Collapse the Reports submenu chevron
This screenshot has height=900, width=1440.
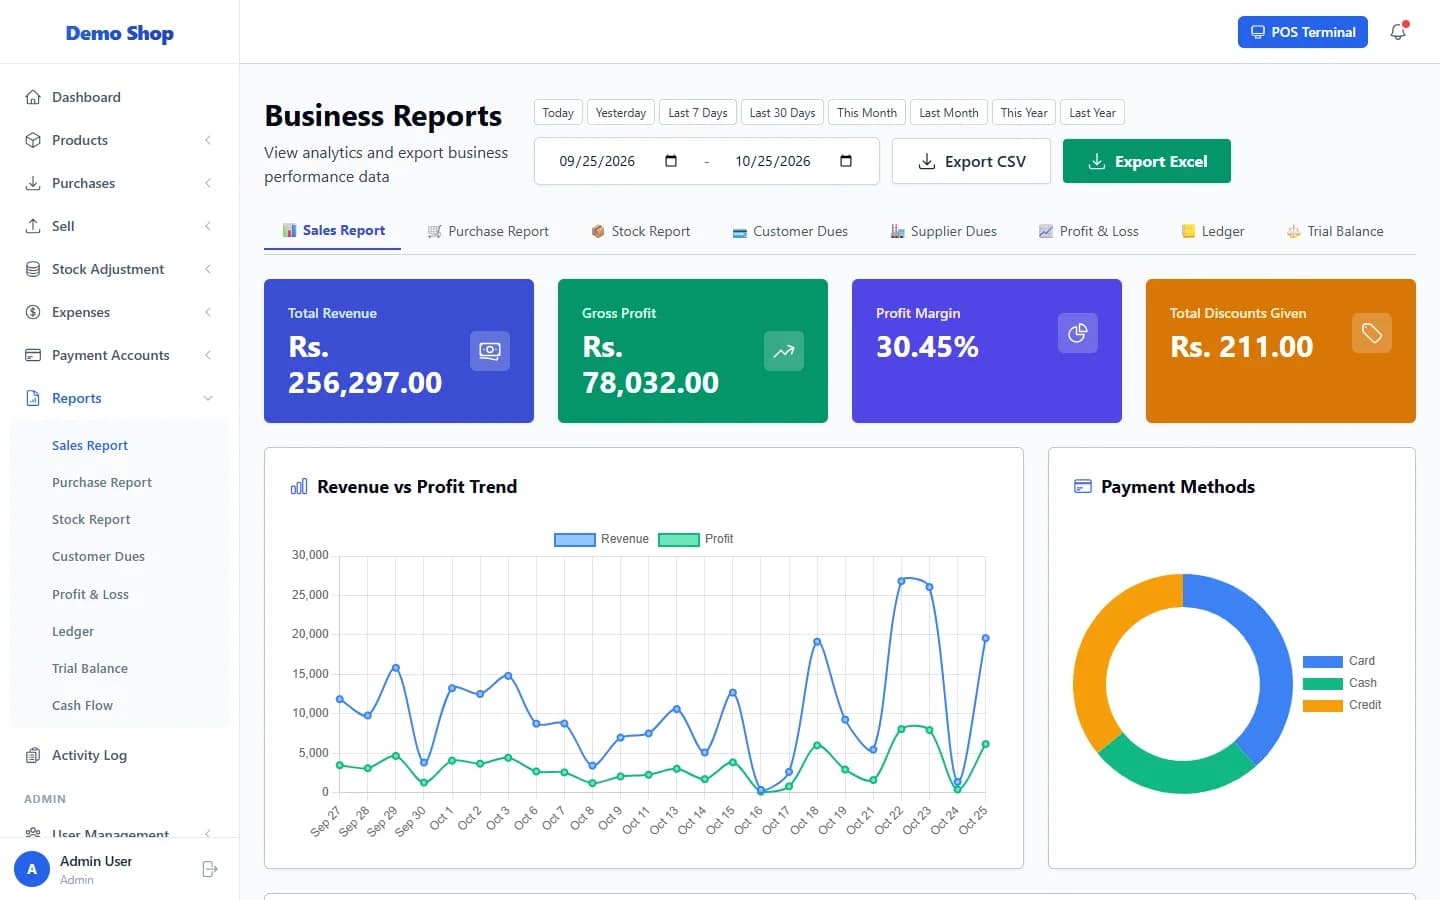[x=208, y=398]
